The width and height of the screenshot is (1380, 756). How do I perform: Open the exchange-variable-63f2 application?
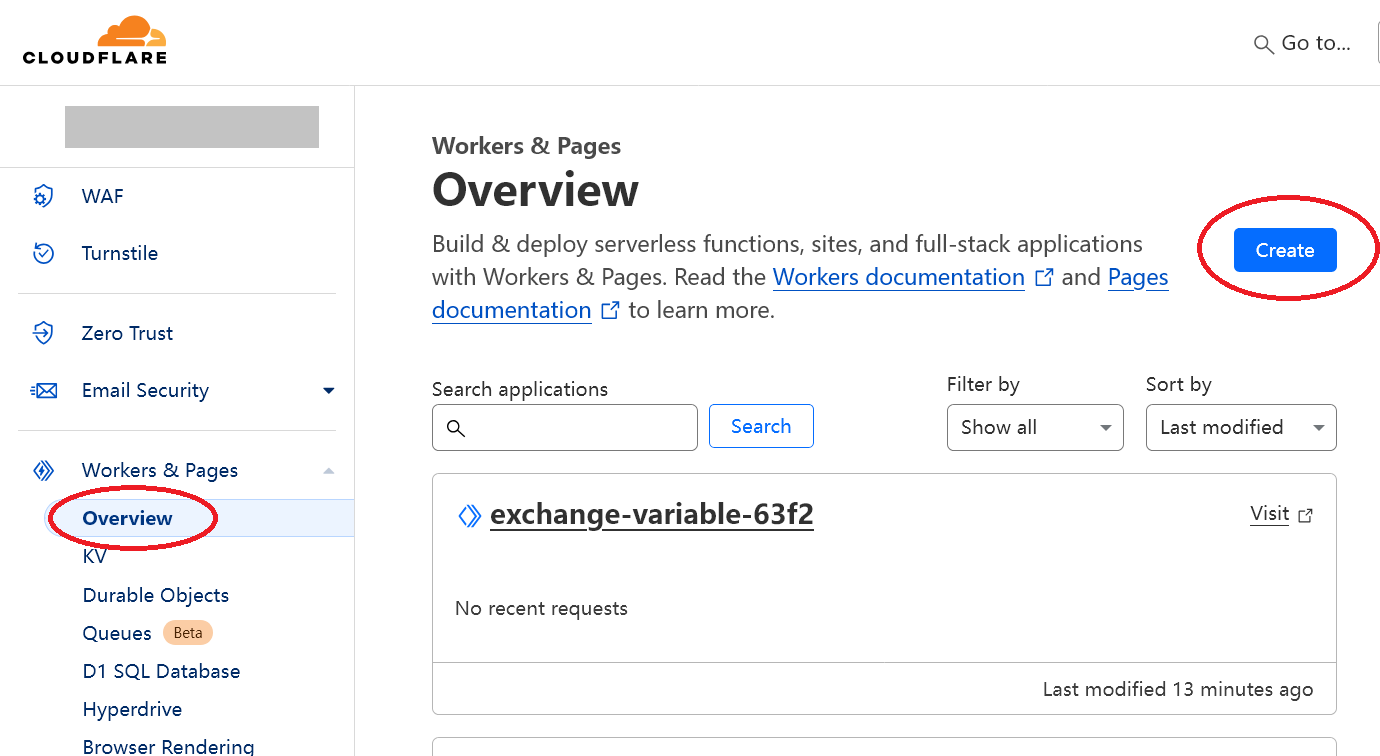click(652, 515)
